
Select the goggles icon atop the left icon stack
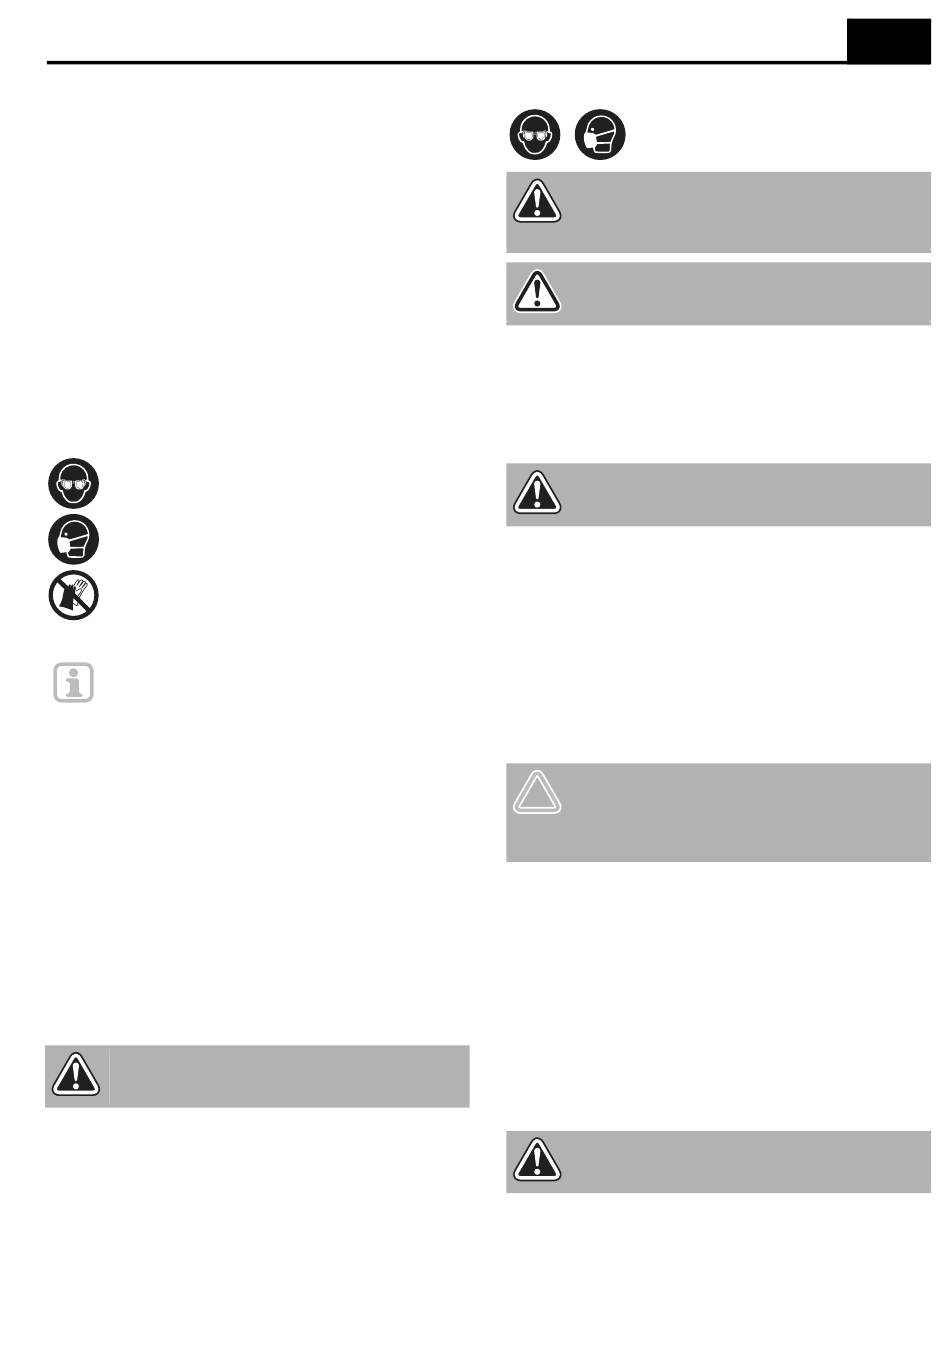pyautogui.click(x=73, y=483)
